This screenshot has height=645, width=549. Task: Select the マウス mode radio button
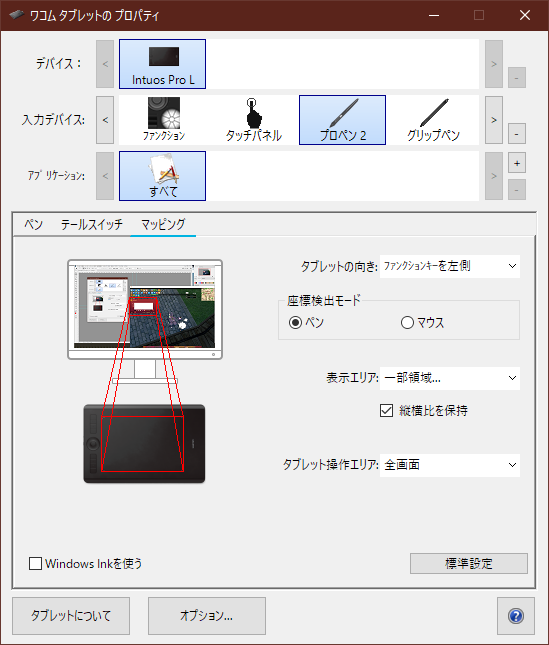(407, 322)
